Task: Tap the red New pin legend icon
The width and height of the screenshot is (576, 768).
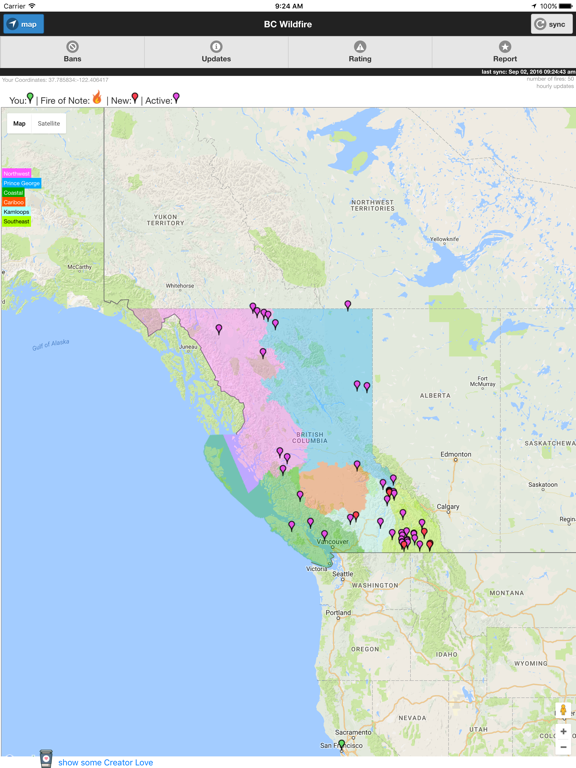Action: click(x=135, y=98)
